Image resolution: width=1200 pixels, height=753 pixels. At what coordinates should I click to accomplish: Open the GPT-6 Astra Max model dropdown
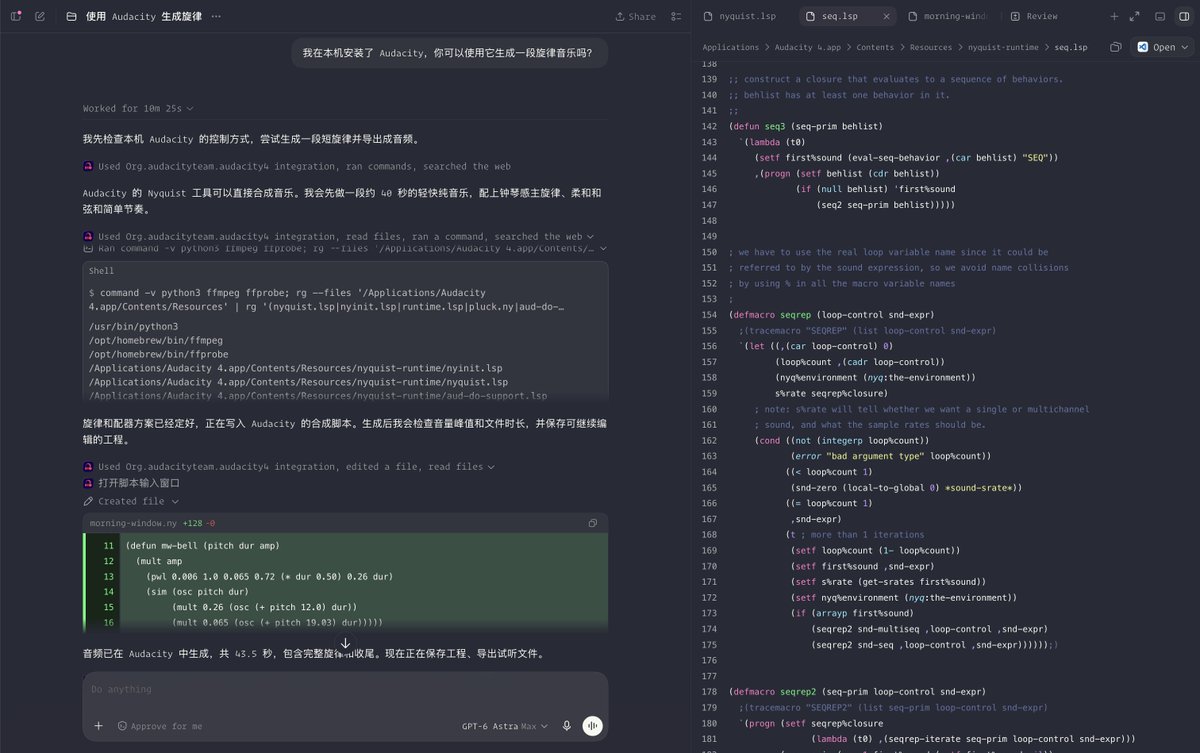[506, 726]
